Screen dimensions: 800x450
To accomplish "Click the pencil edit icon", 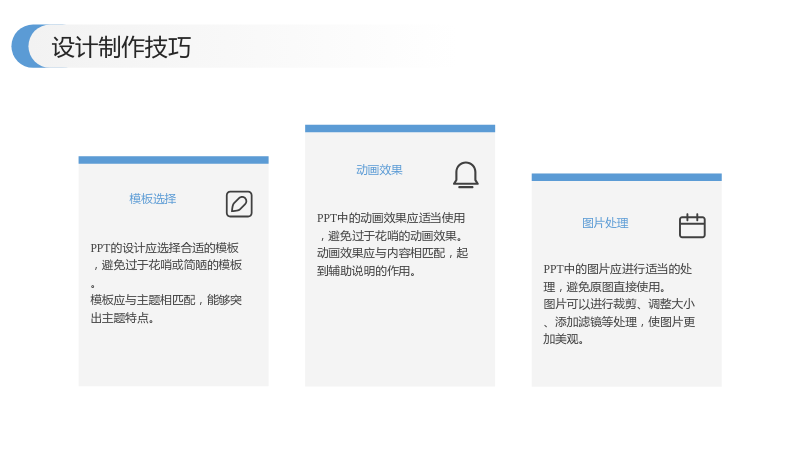I will point(239,204).
